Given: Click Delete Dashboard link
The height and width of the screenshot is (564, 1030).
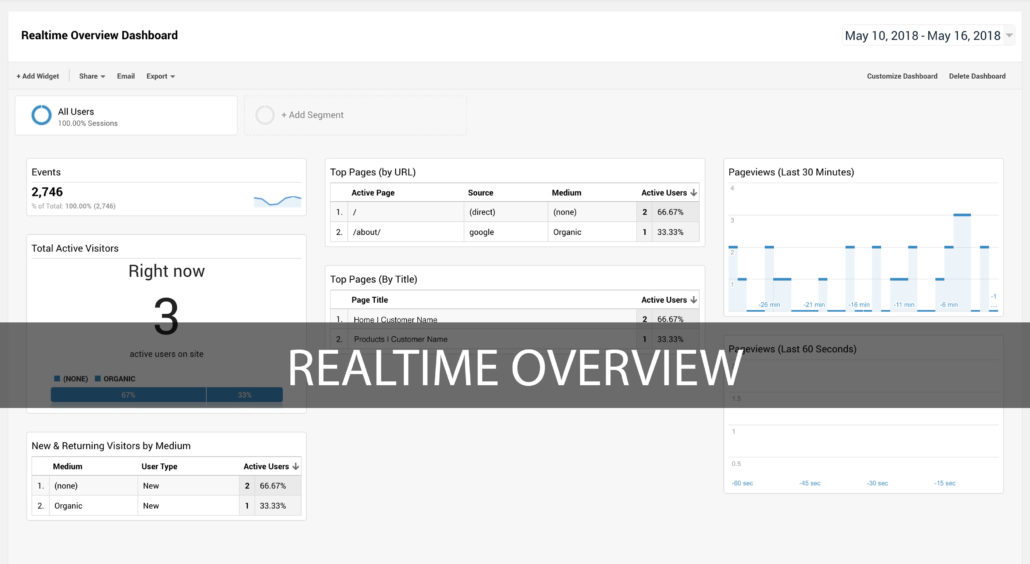Looking at the screenshot, I should (977, 76).
